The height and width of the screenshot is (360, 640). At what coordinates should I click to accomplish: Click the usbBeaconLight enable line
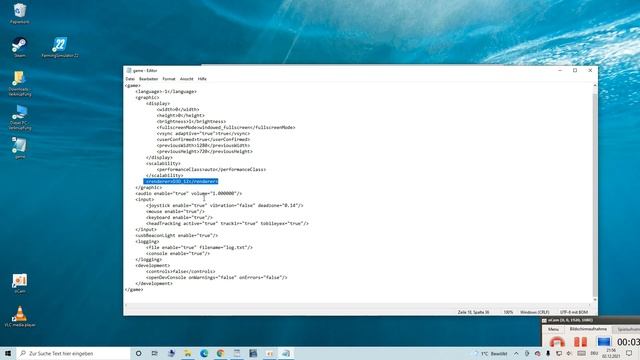pos(177,236)
